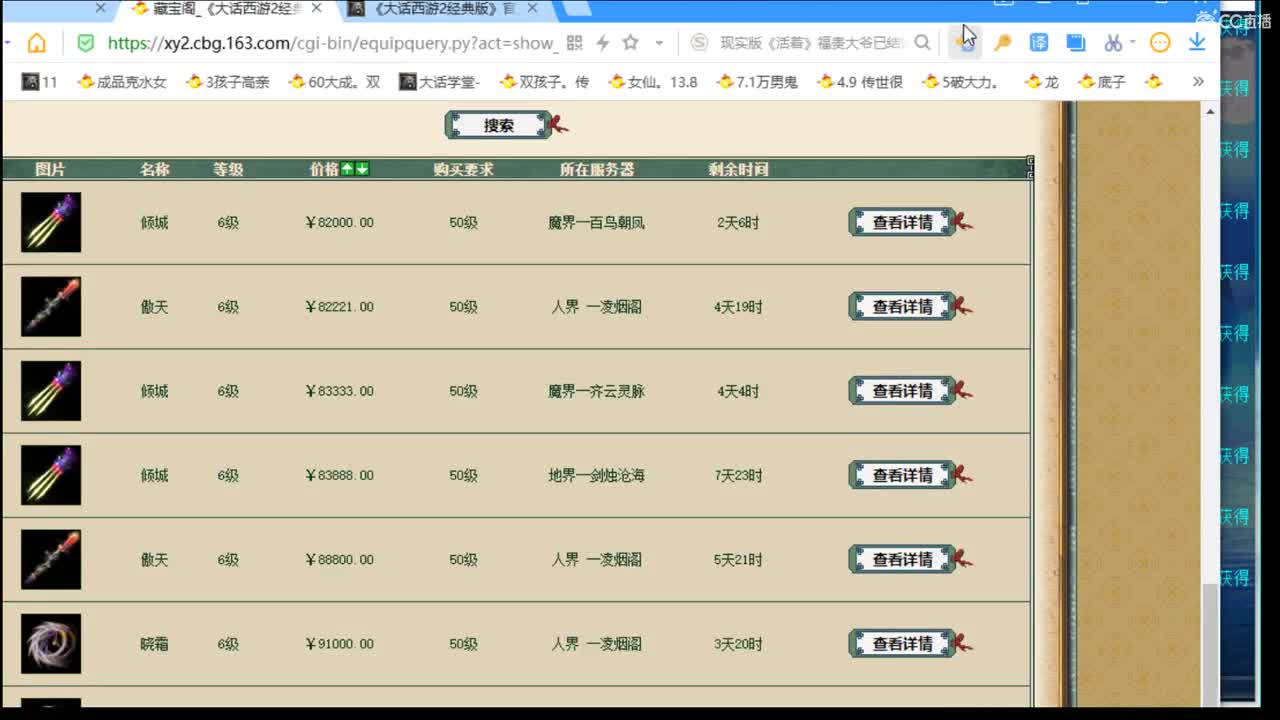Click the 搜索 search button
Viewport: 1280px width, 720px height.
click(498, 125)
